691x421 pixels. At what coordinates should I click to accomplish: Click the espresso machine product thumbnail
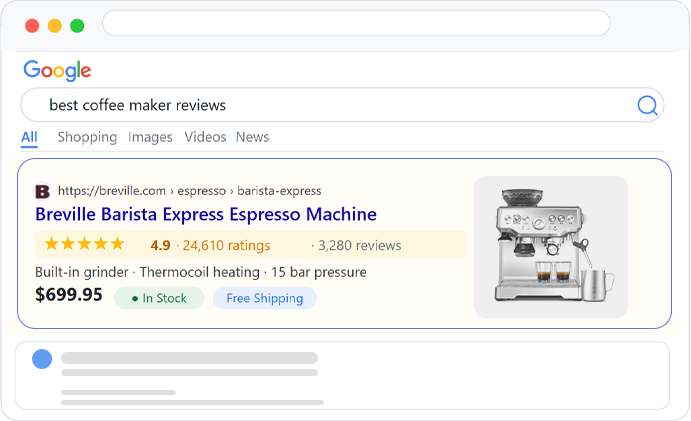pos(551,247)
